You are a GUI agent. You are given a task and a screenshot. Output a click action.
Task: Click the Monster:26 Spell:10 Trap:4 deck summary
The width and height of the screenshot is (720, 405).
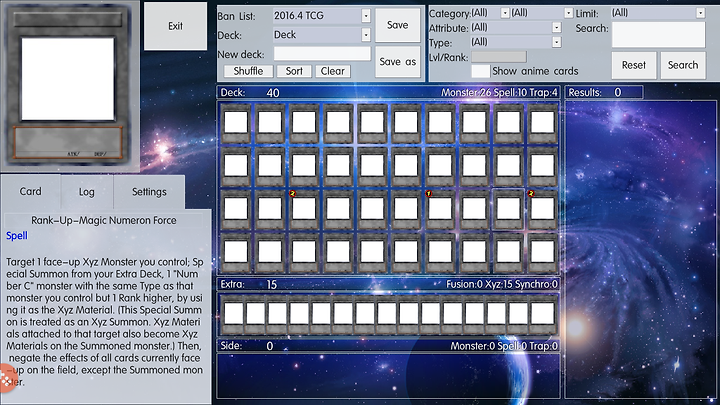pyautogui.click(x=499, y=93)
